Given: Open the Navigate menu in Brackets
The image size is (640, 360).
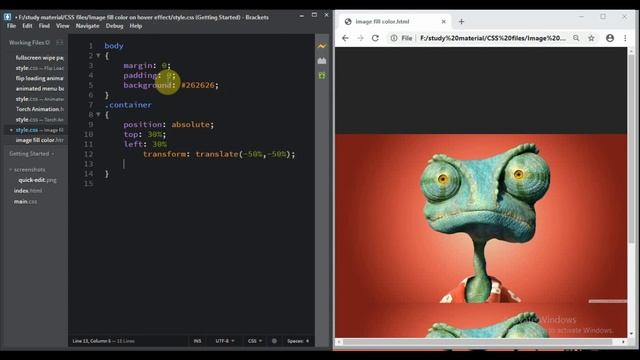Looking at the screenshot, I should [x=87, y=26].
